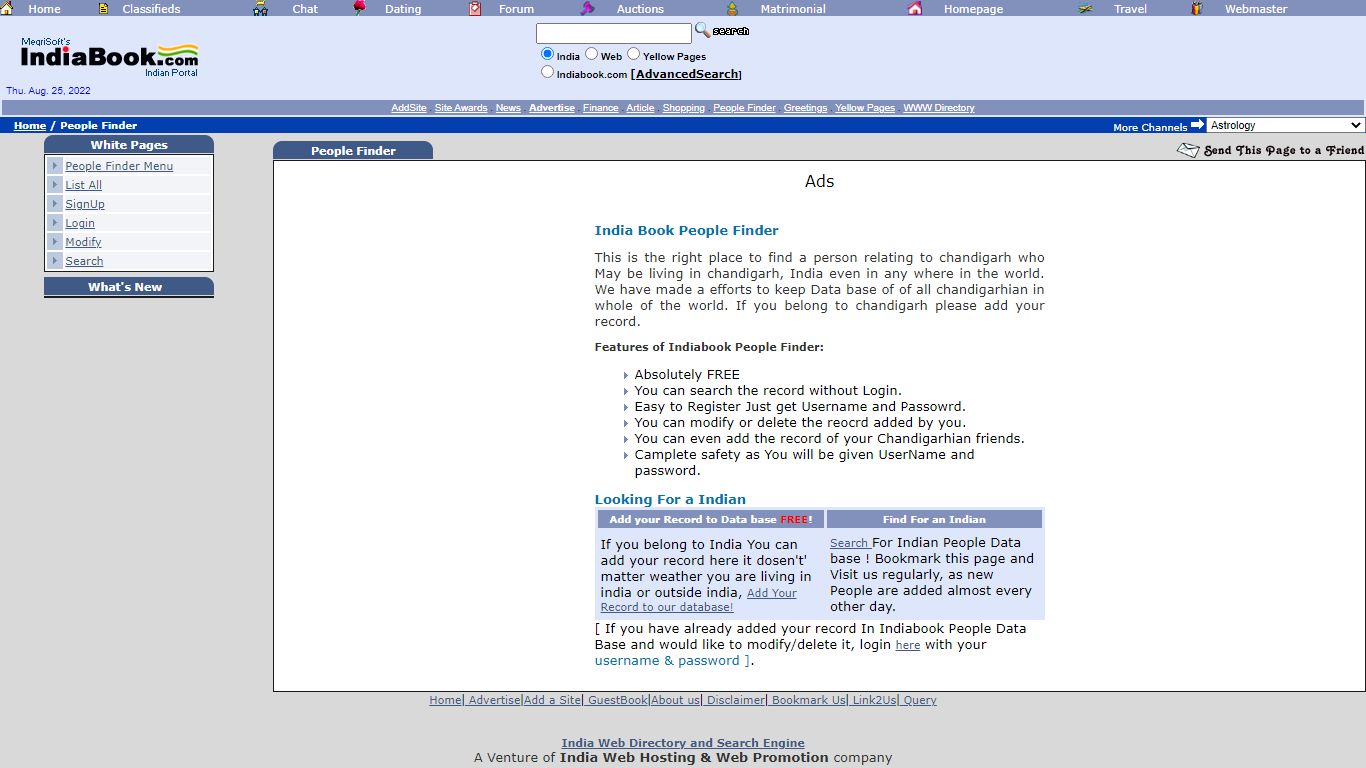Click the WWW Directory link

point(939,108)
